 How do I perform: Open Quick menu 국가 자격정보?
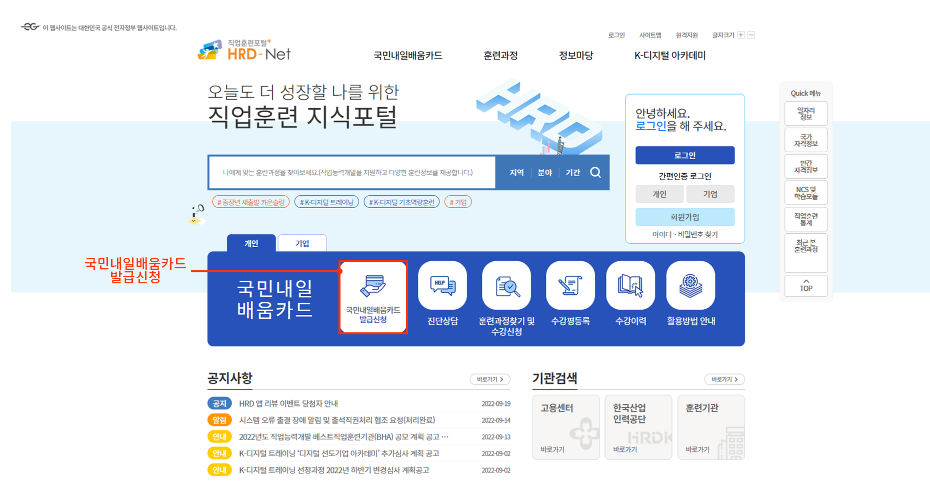805,140
